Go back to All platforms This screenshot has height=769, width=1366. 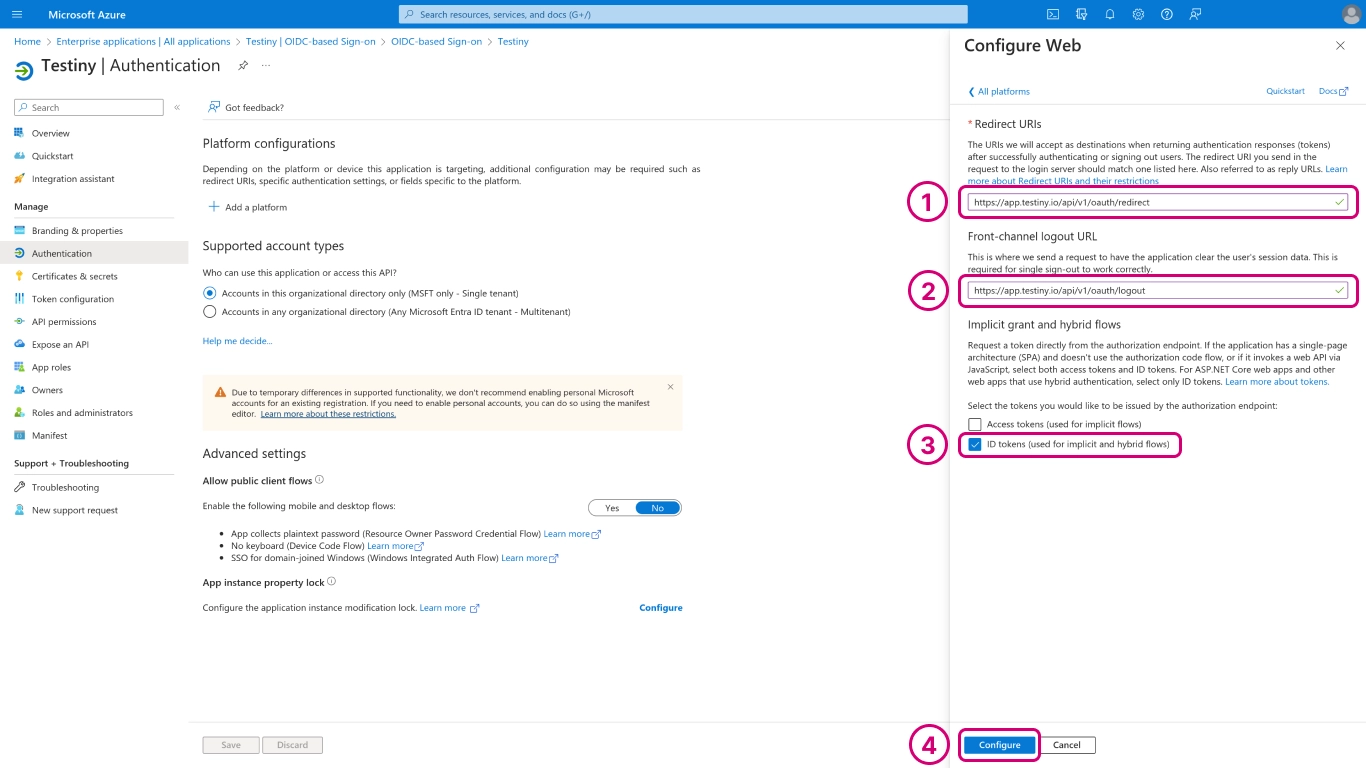coord(999,92)
